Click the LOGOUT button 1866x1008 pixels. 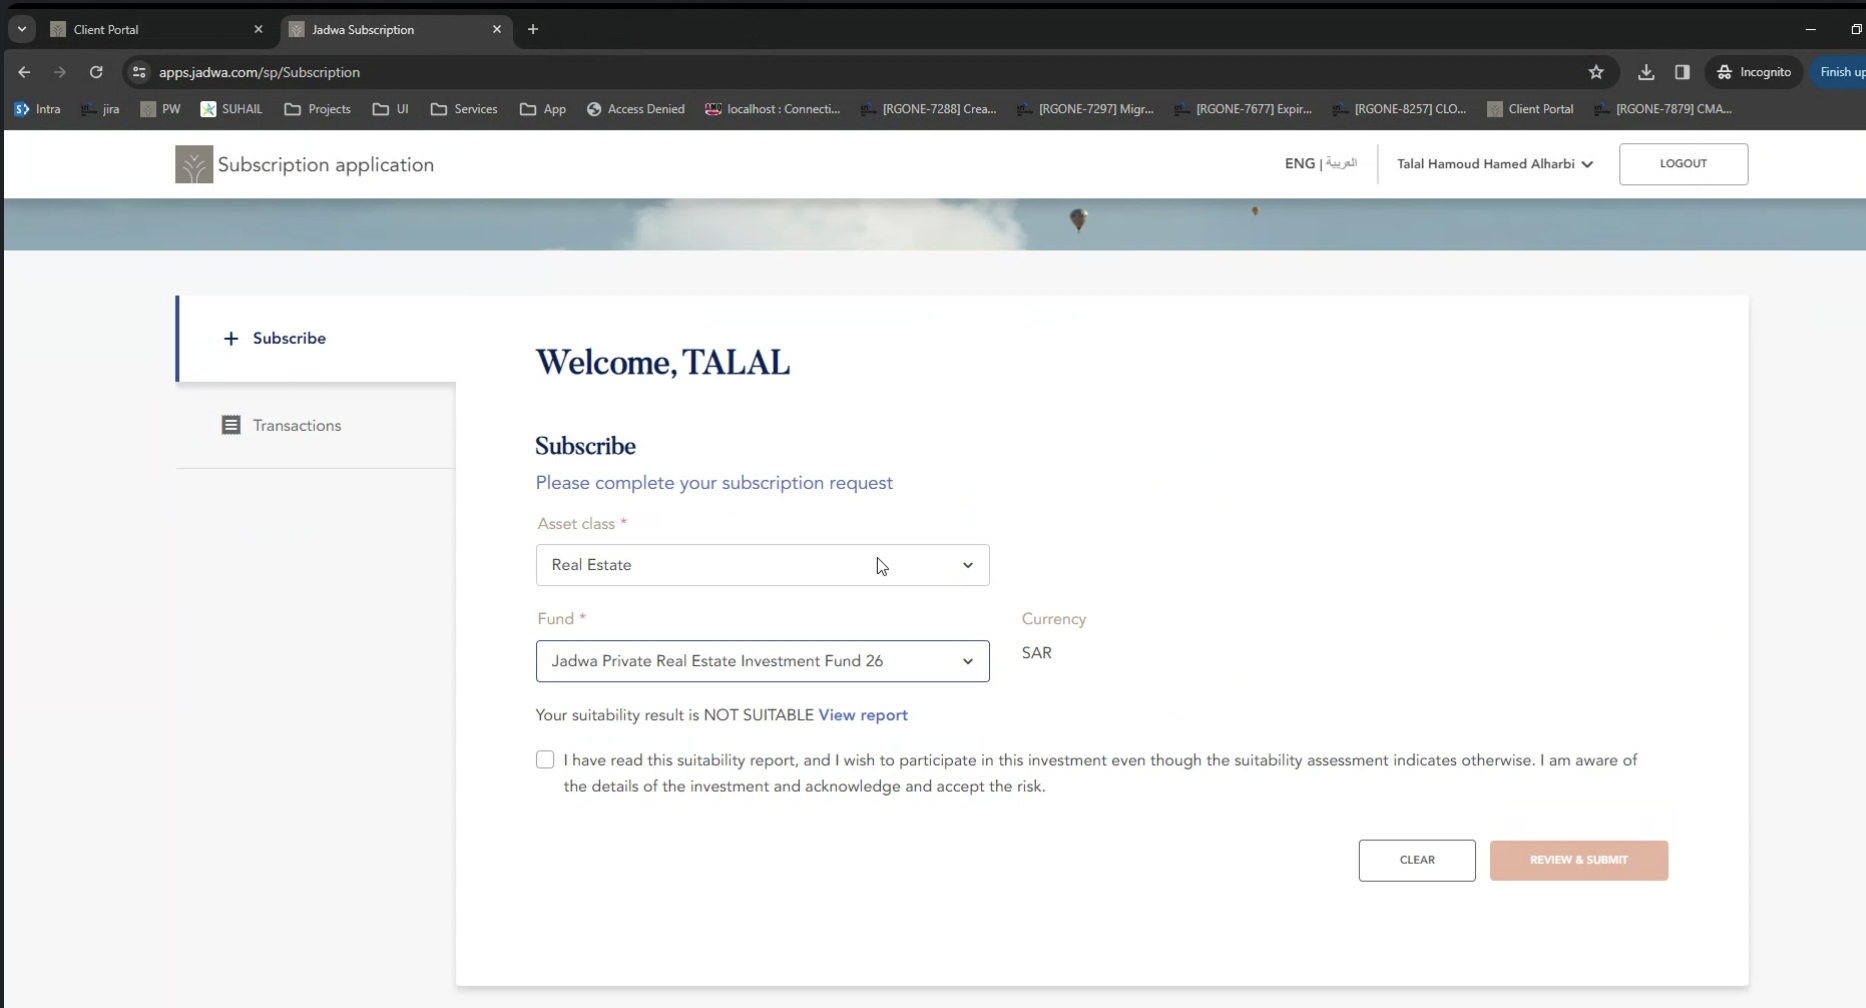1683,164
